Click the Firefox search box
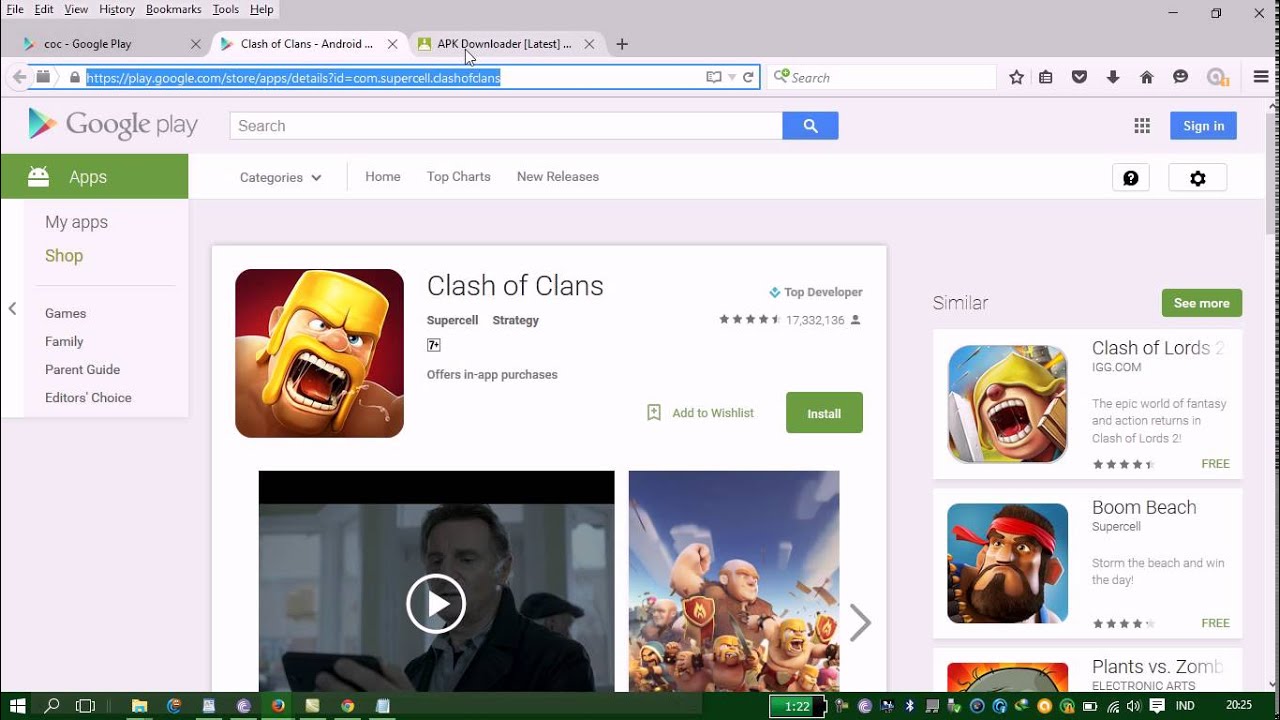 click(x=882, y=77)
